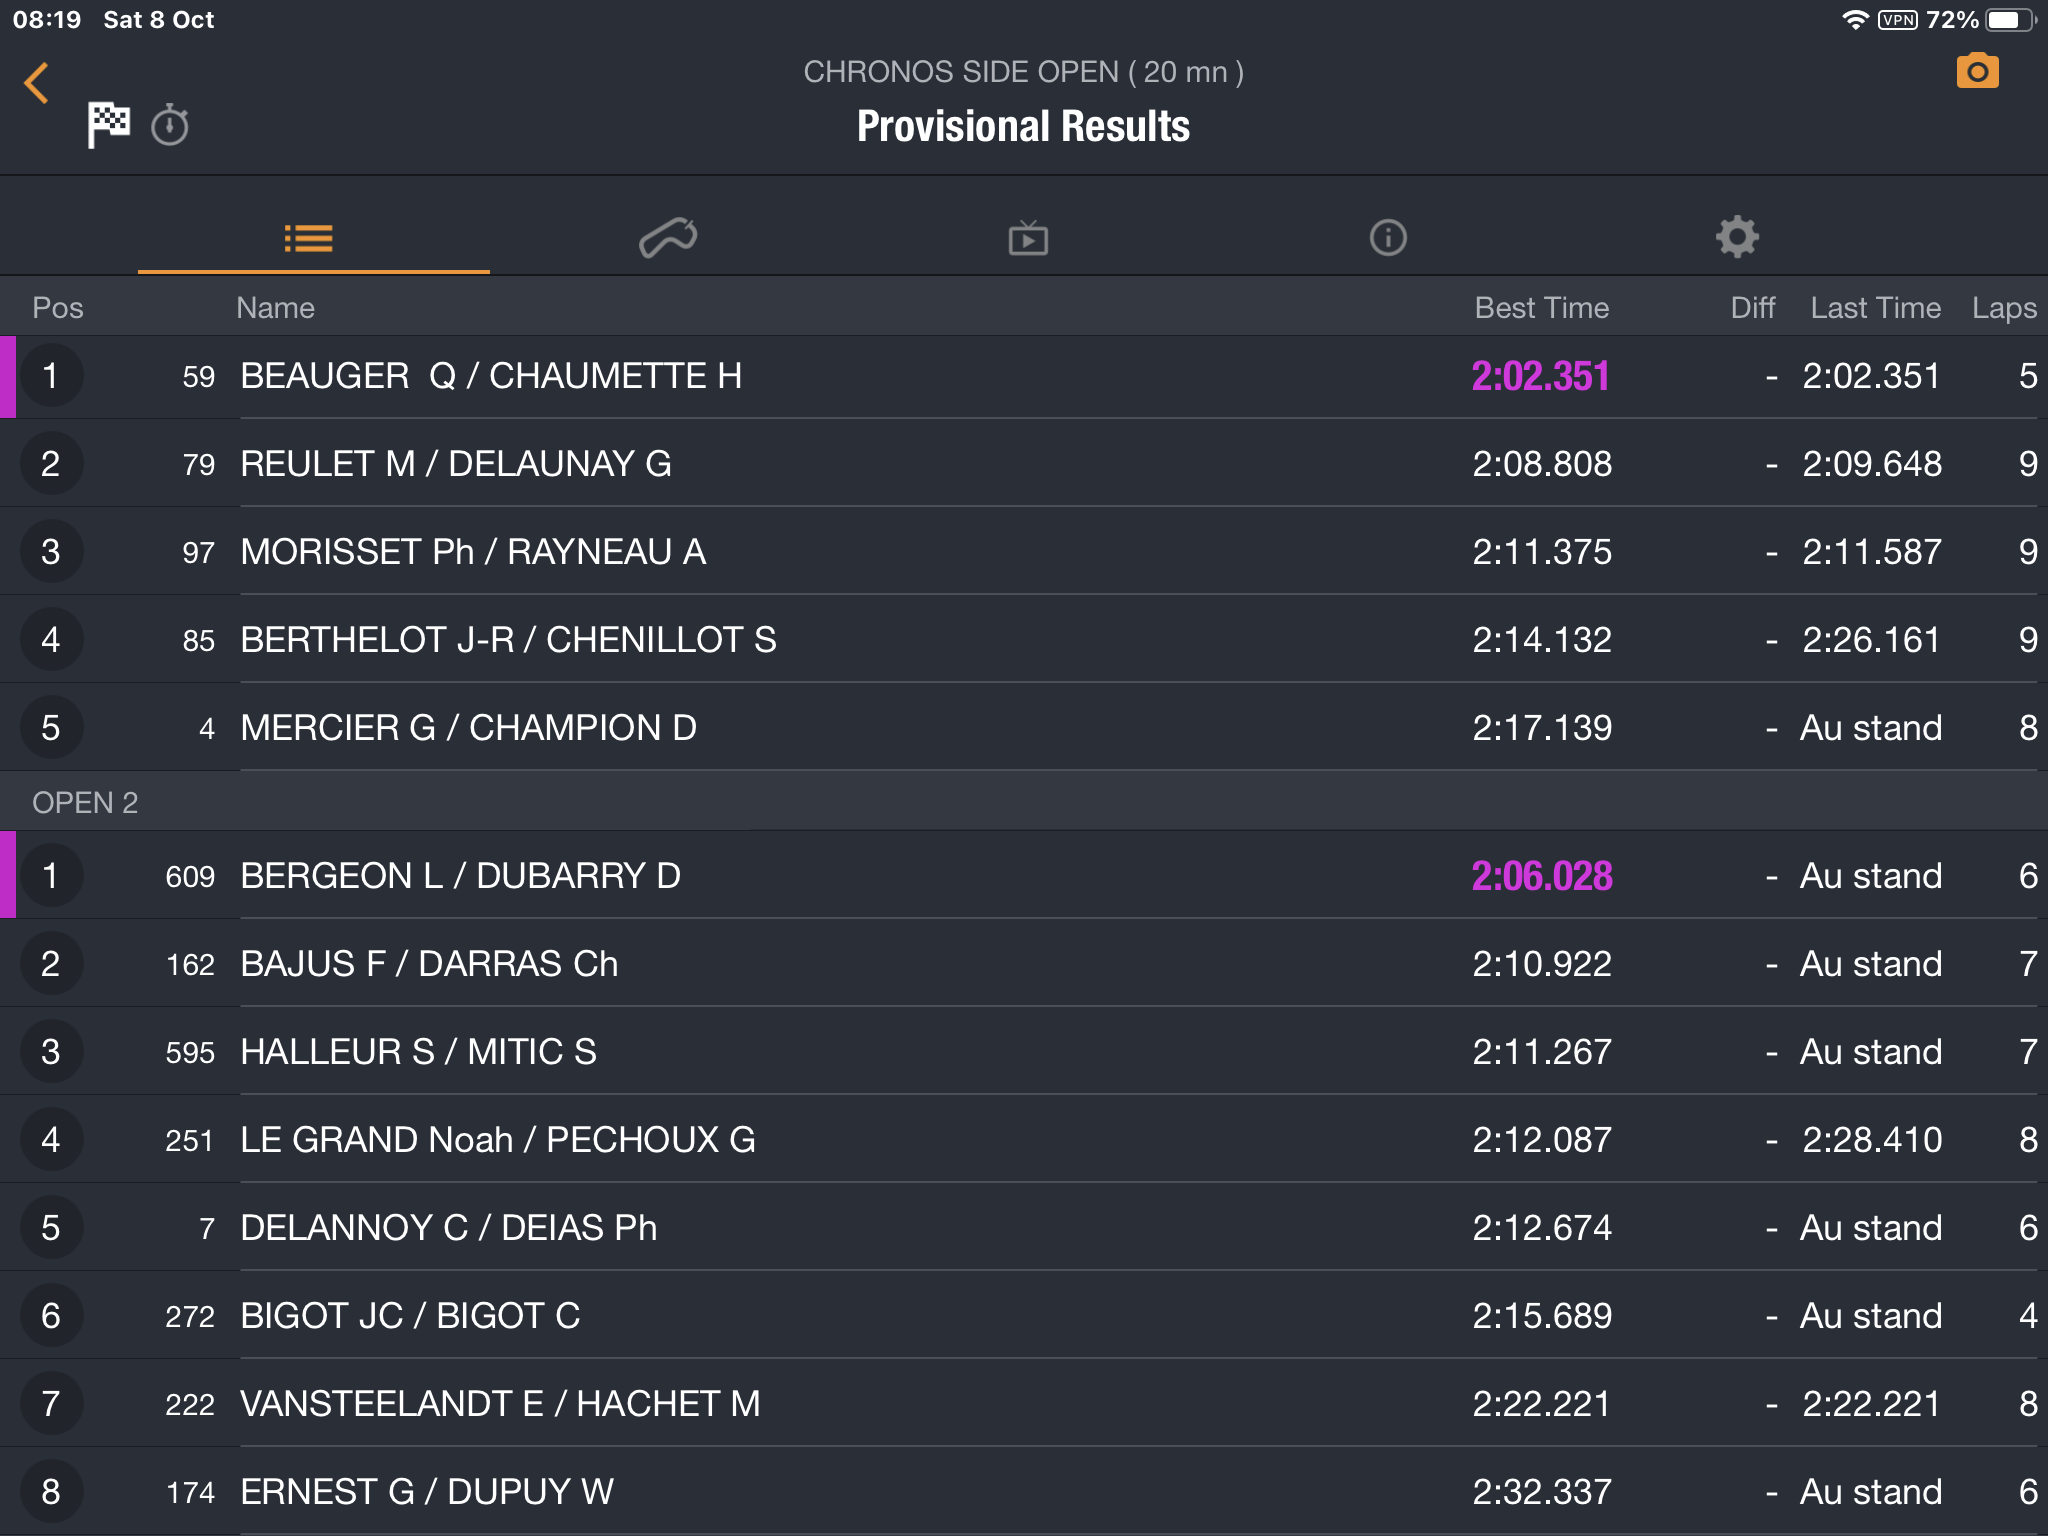Select the checkered flag icon

[108, 125]
